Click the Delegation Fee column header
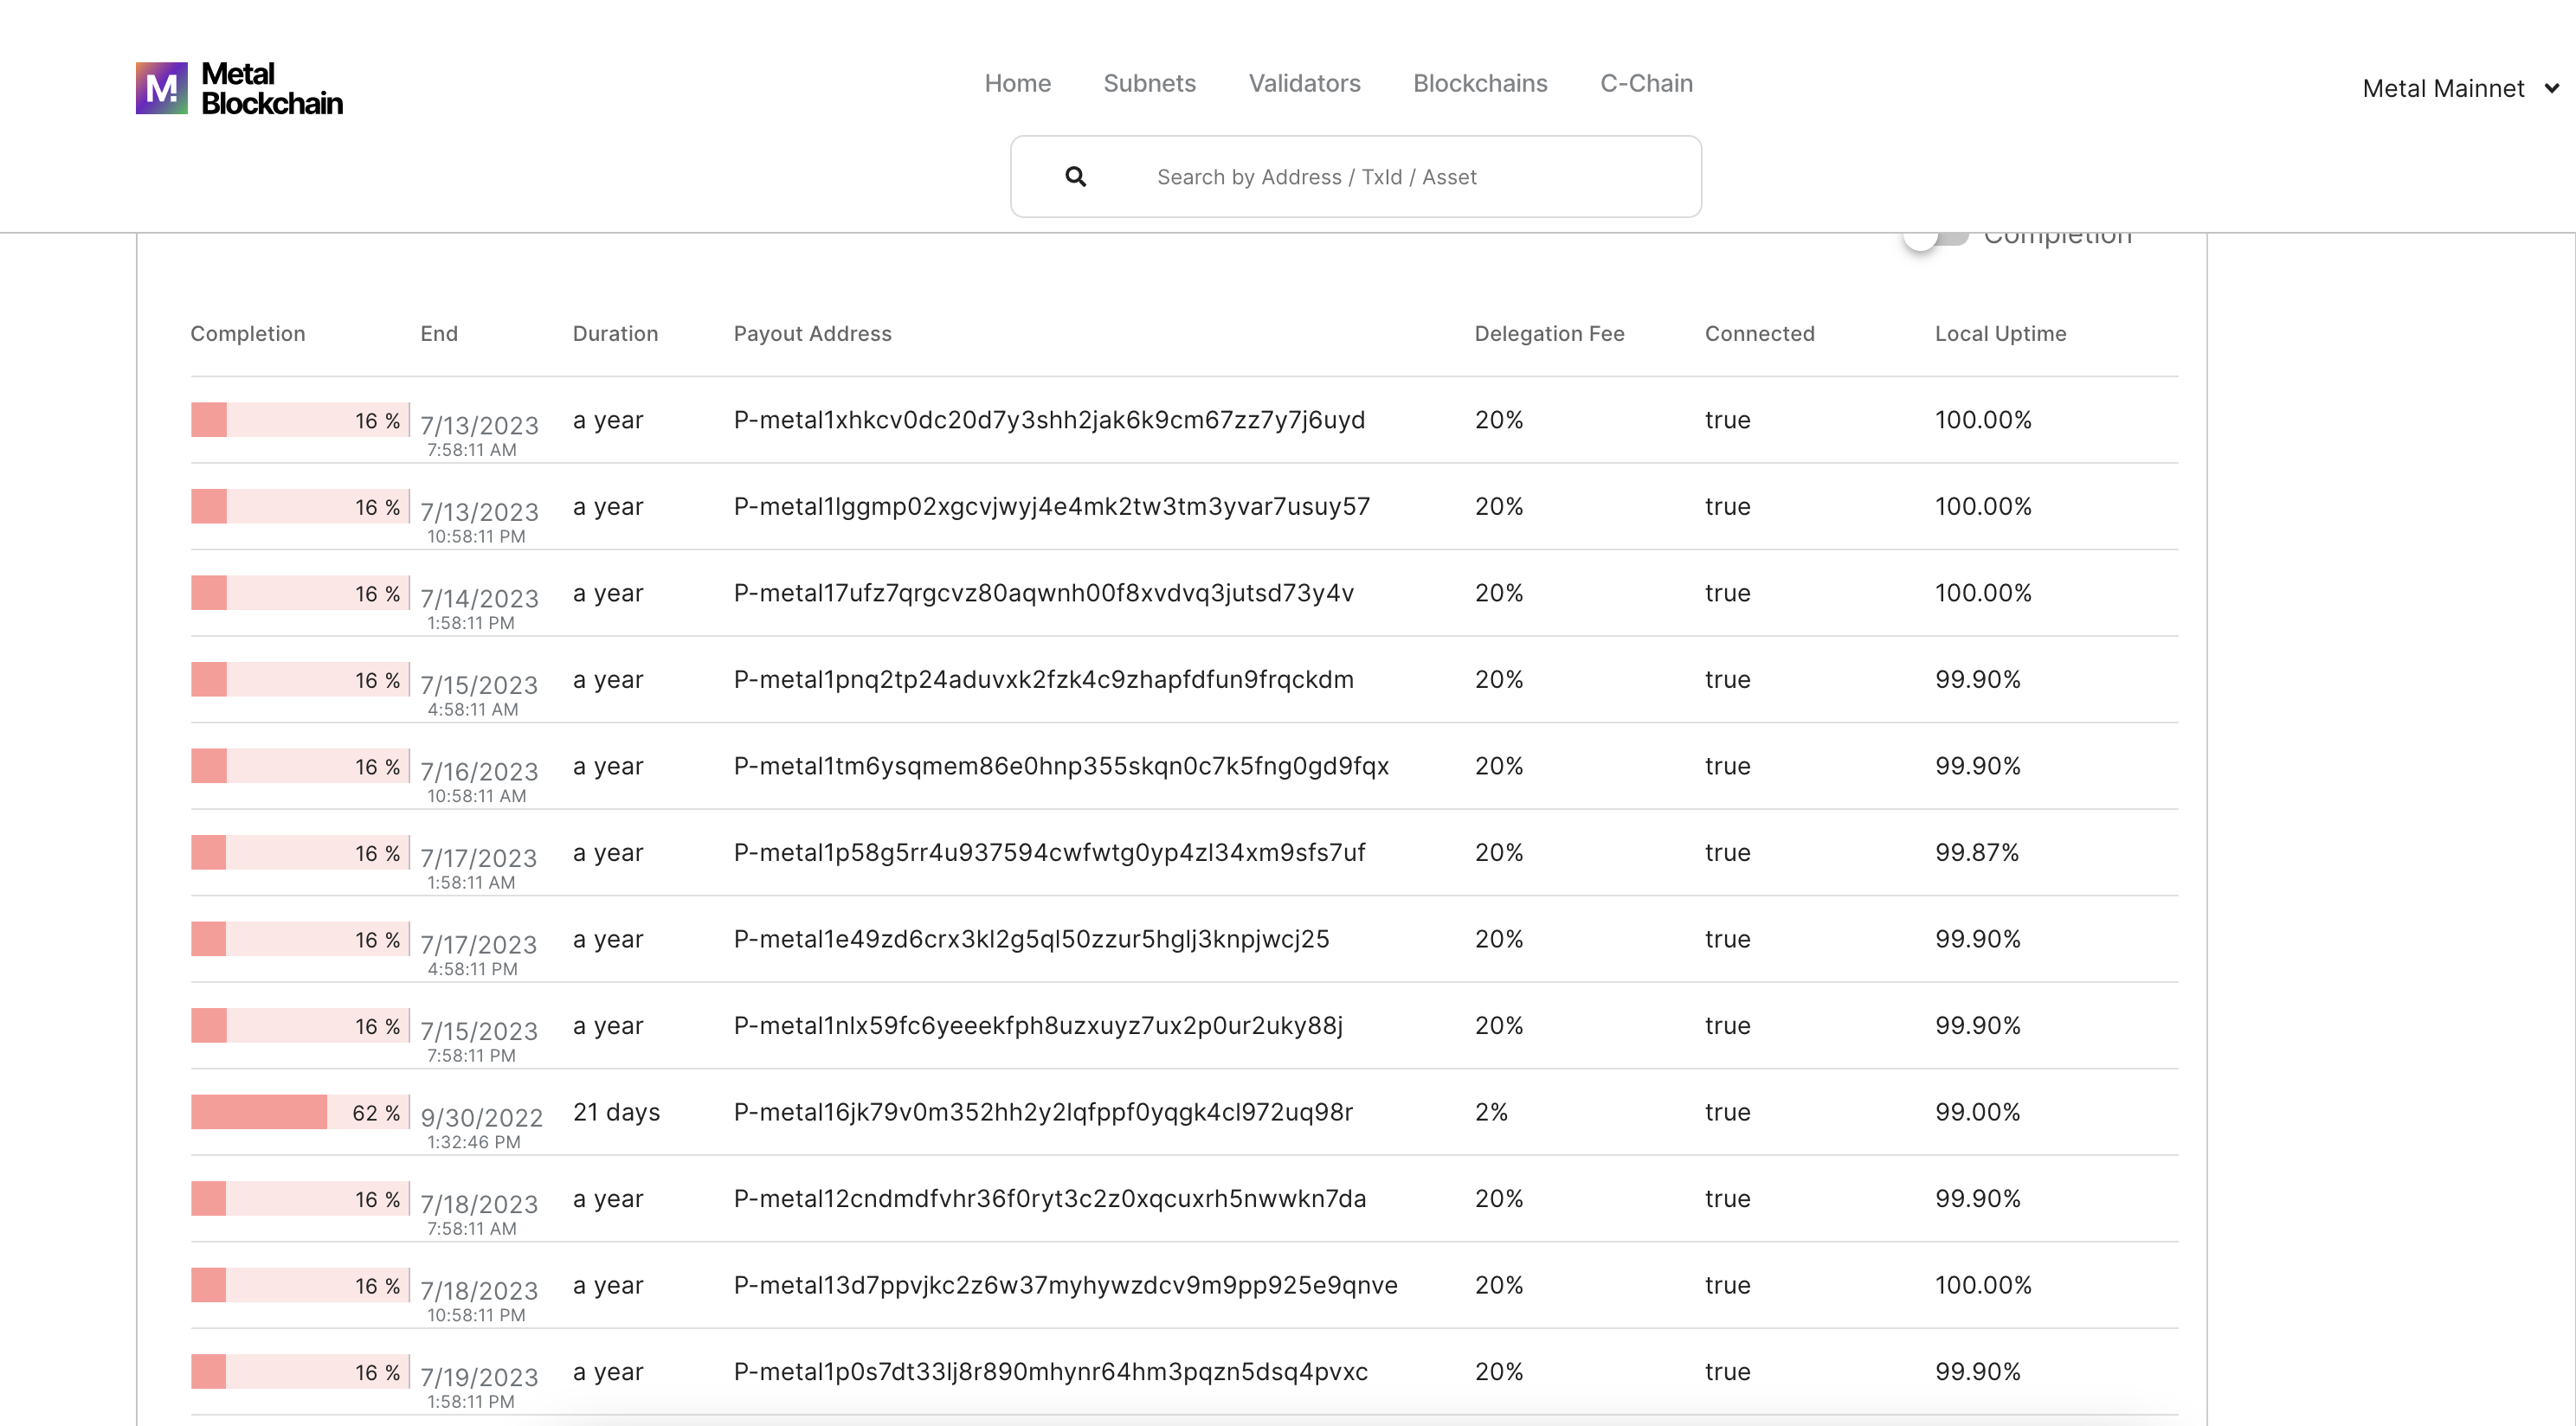Image resolution: width=2576 pixels, height=1426 pixels. [1549, 334]
